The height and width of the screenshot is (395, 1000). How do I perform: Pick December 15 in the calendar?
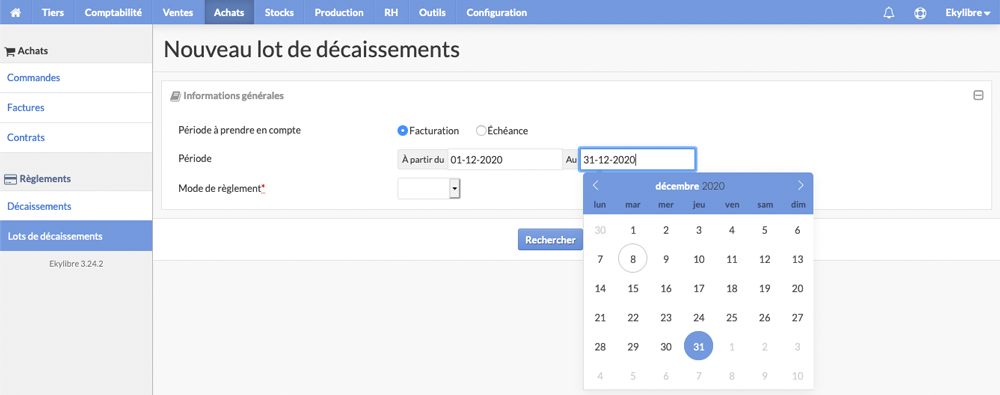pyautogui.click(x=633, y=288)
